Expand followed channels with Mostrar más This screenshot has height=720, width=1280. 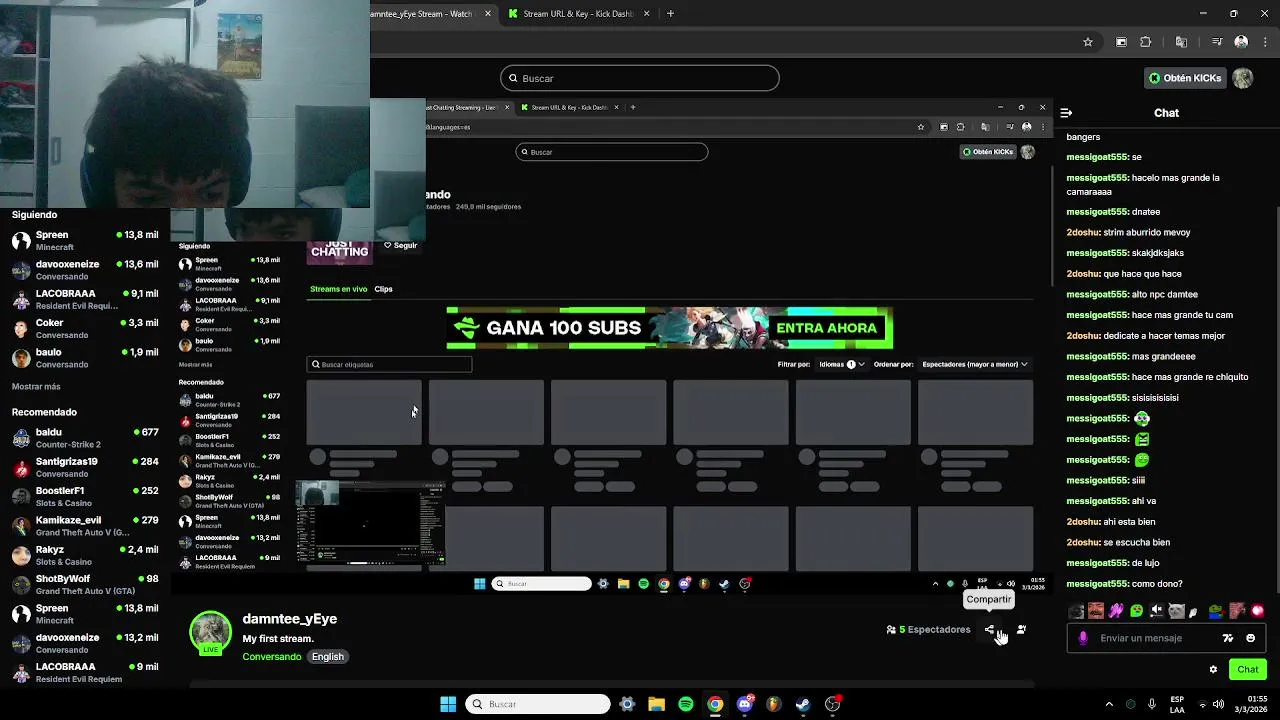(36, 386)
